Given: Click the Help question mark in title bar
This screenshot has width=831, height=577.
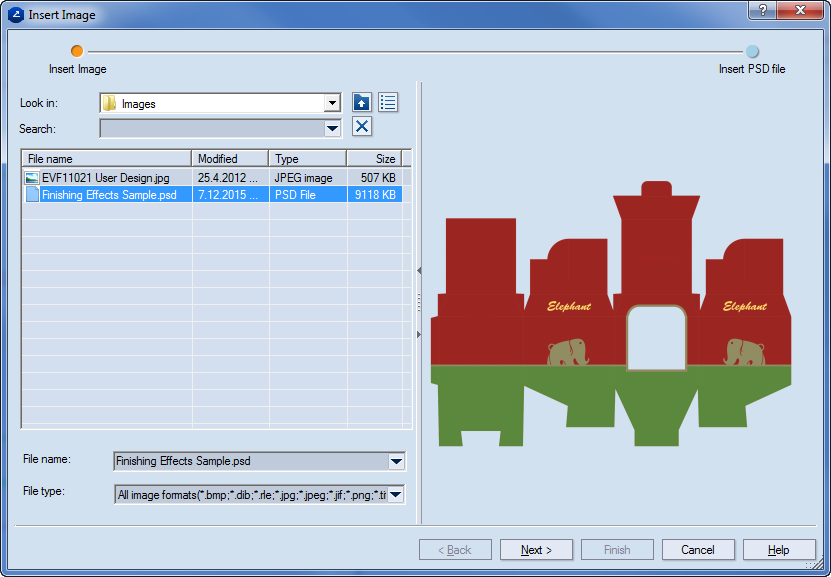Looking at the screenshot, I should tap(764, 10).
